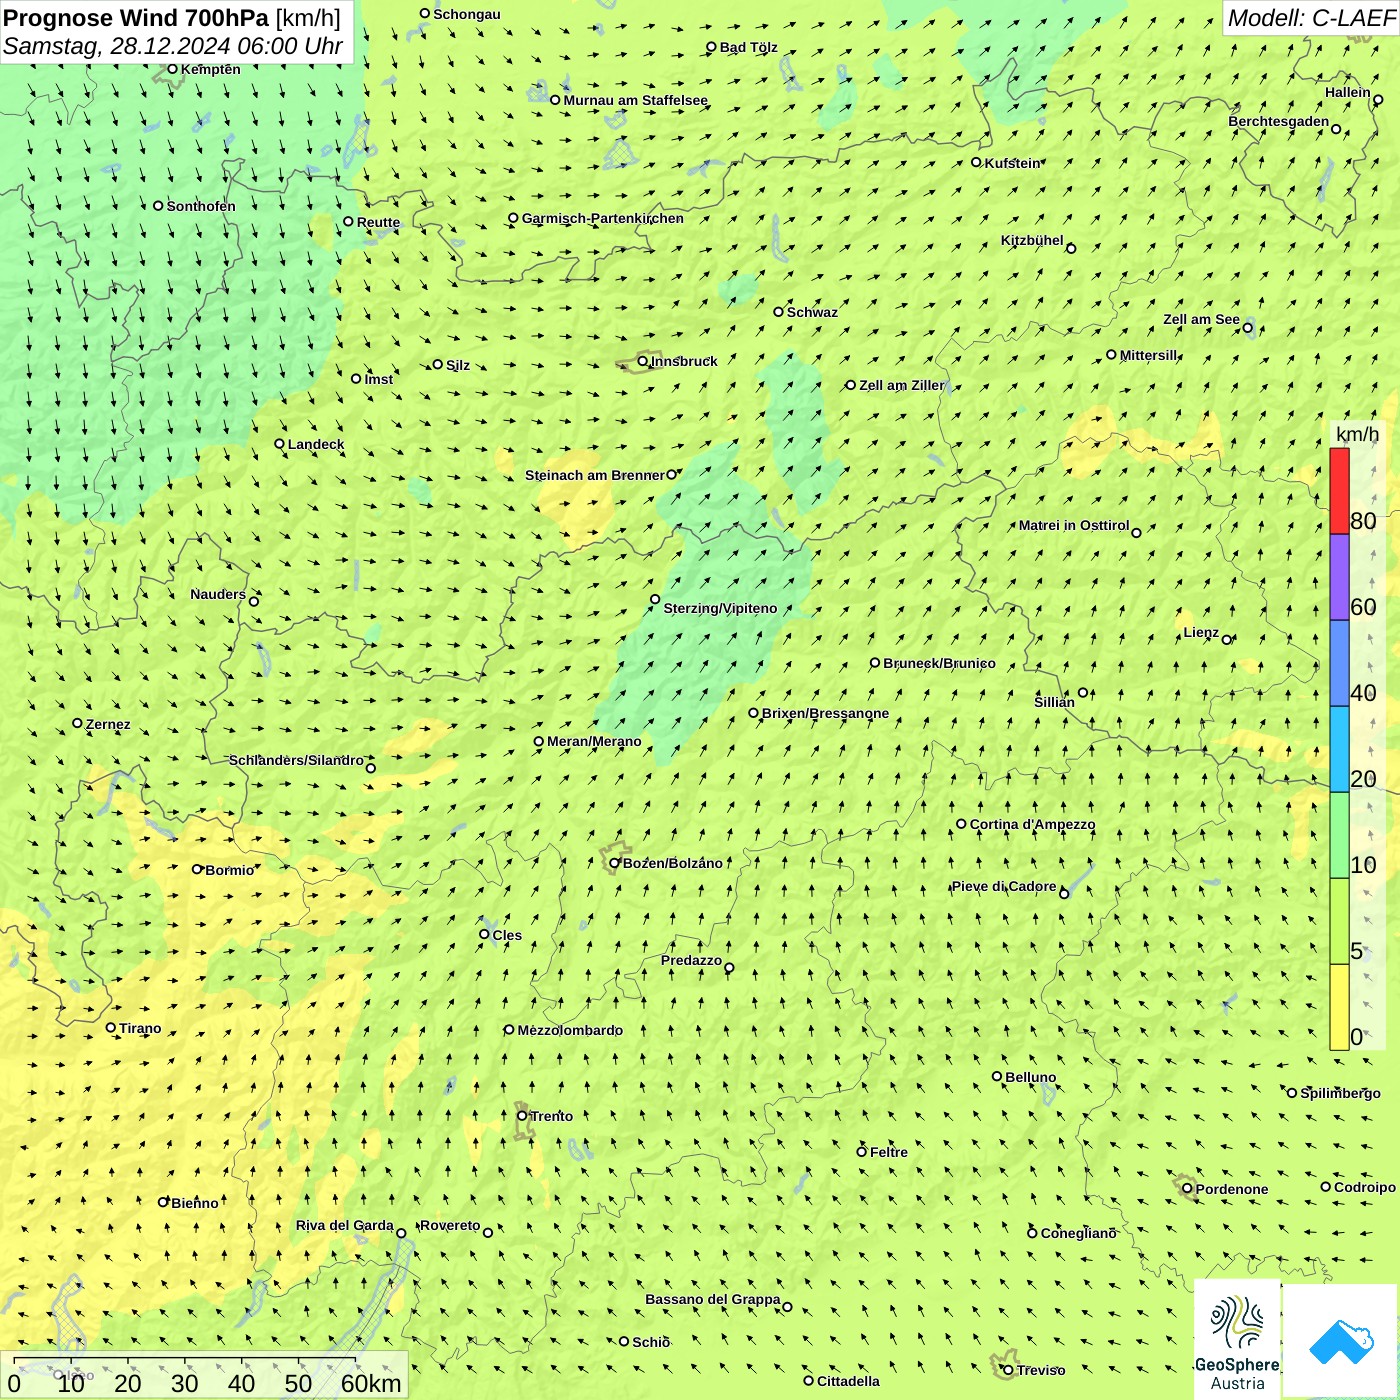Click the Tirano location marker
The image size is (1400, 1400).
tap(111, 1027)
